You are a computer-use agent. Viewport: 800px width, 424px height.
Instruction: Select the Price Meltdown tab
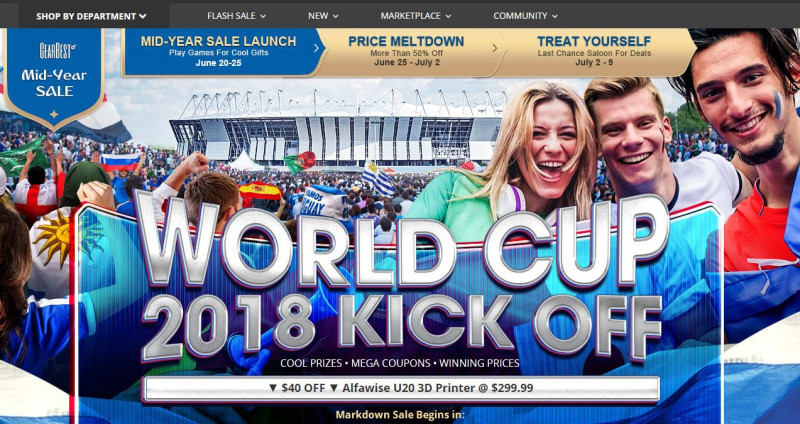407,52
